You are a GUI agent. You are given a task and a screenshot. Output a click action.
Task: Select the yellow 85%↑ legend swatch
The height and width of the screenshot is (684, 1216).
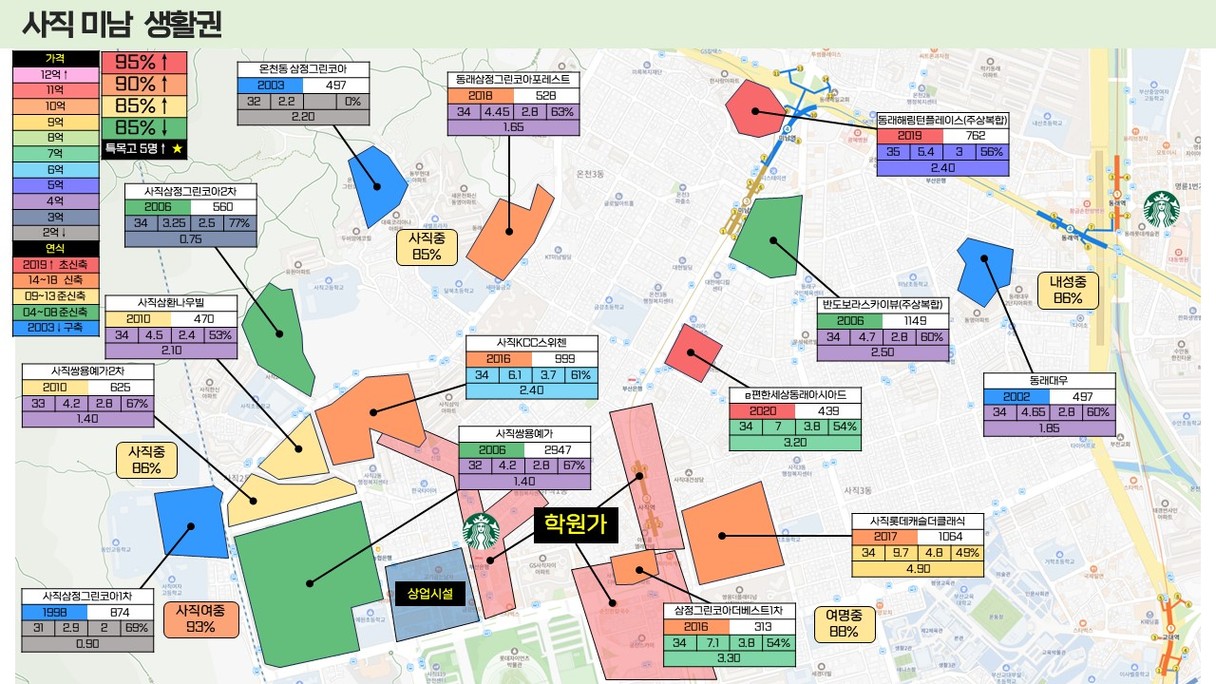143,106
